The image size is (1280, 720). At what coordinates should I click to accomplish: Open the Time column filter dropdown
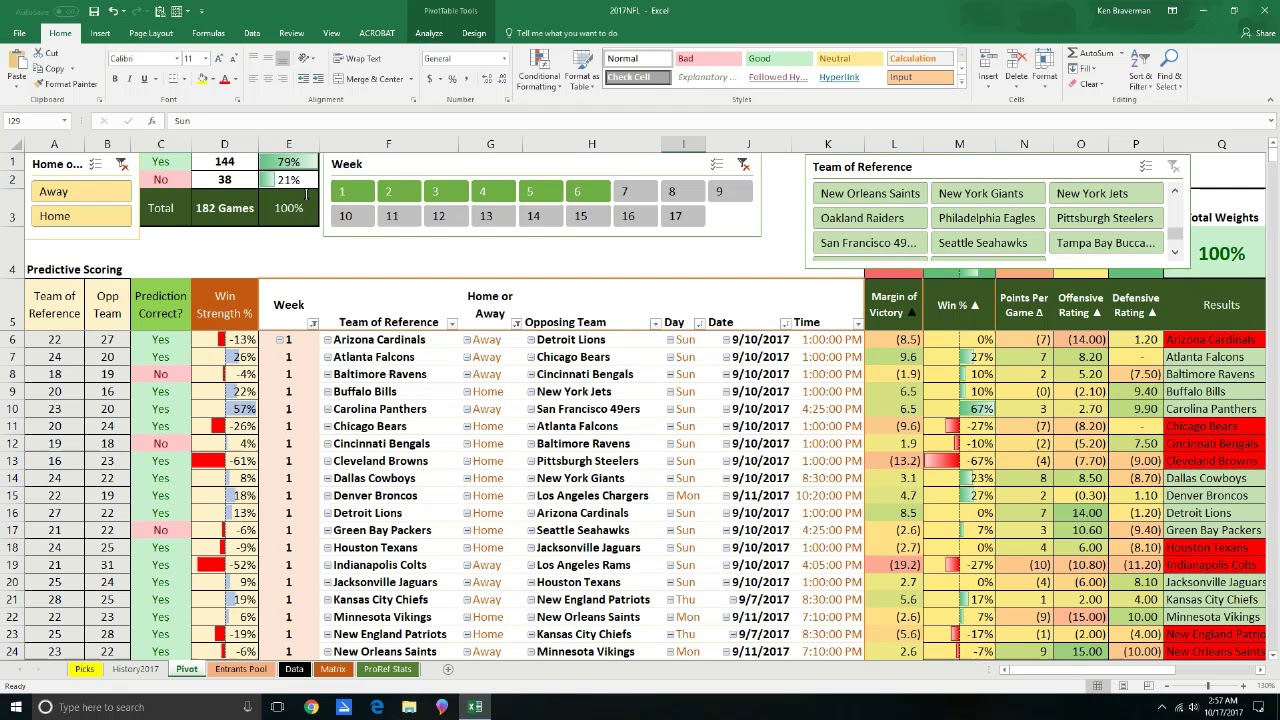point(858,323)
